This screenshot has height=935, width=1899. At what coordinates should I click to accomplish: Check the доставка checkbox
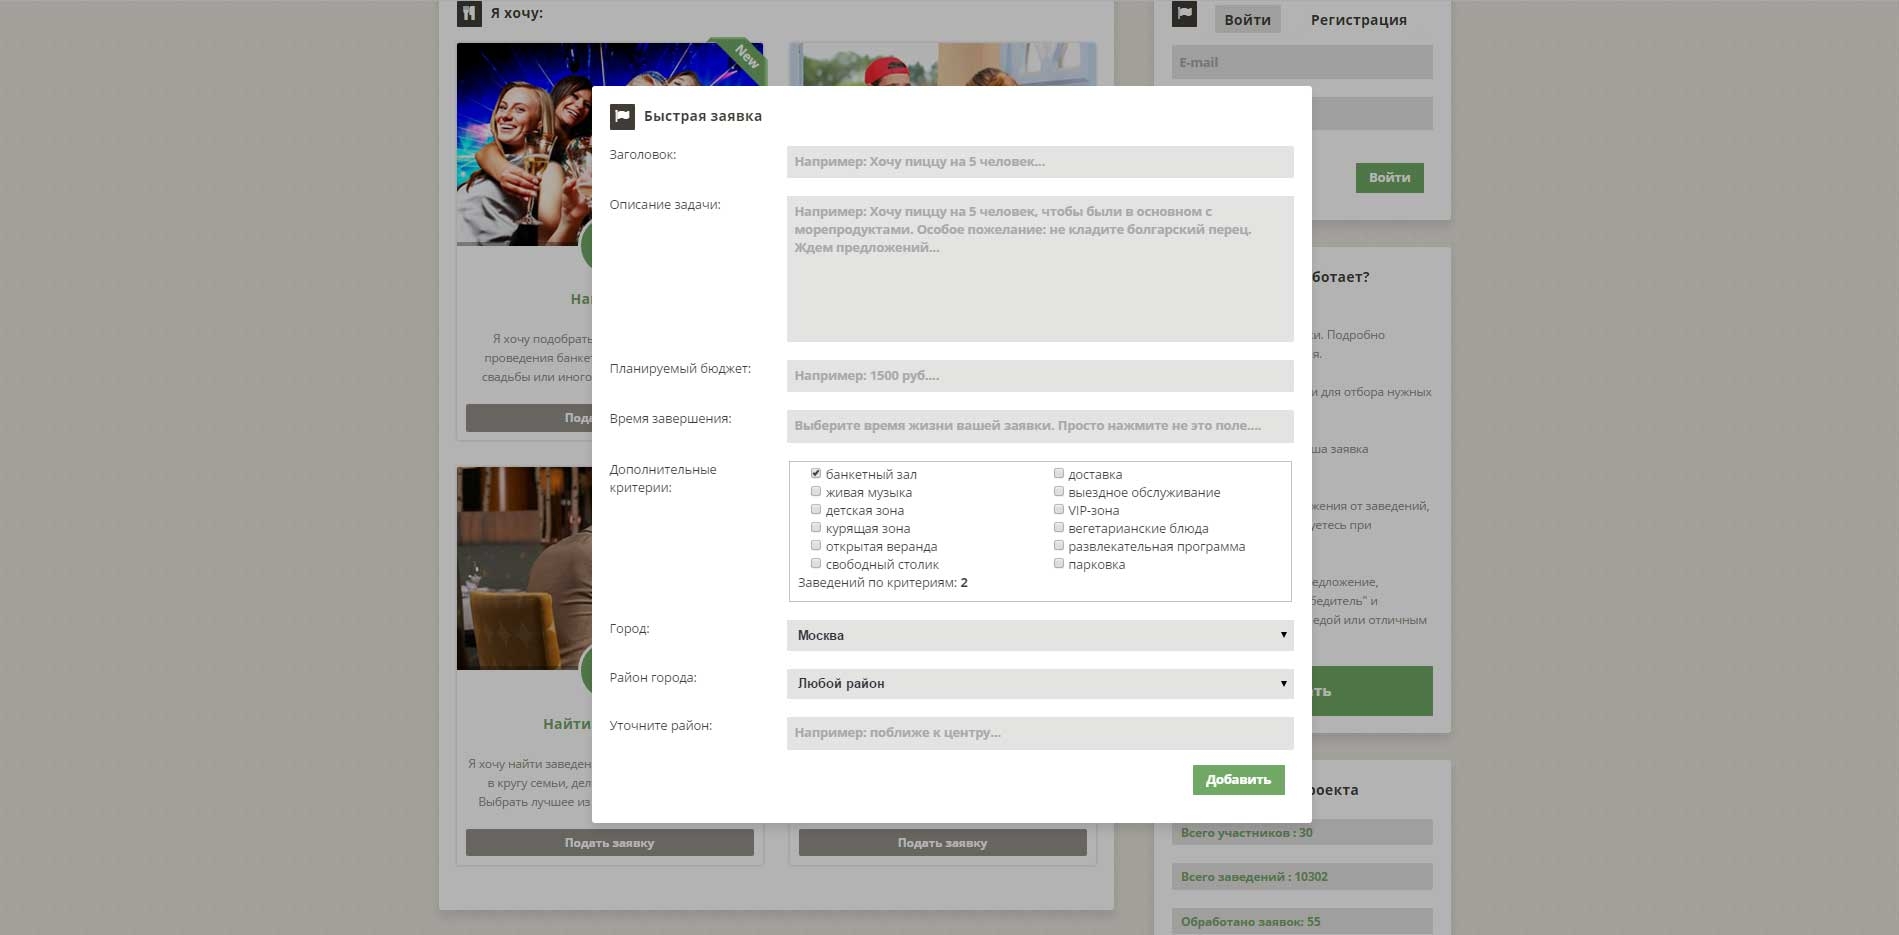(x=1059, y=474)
